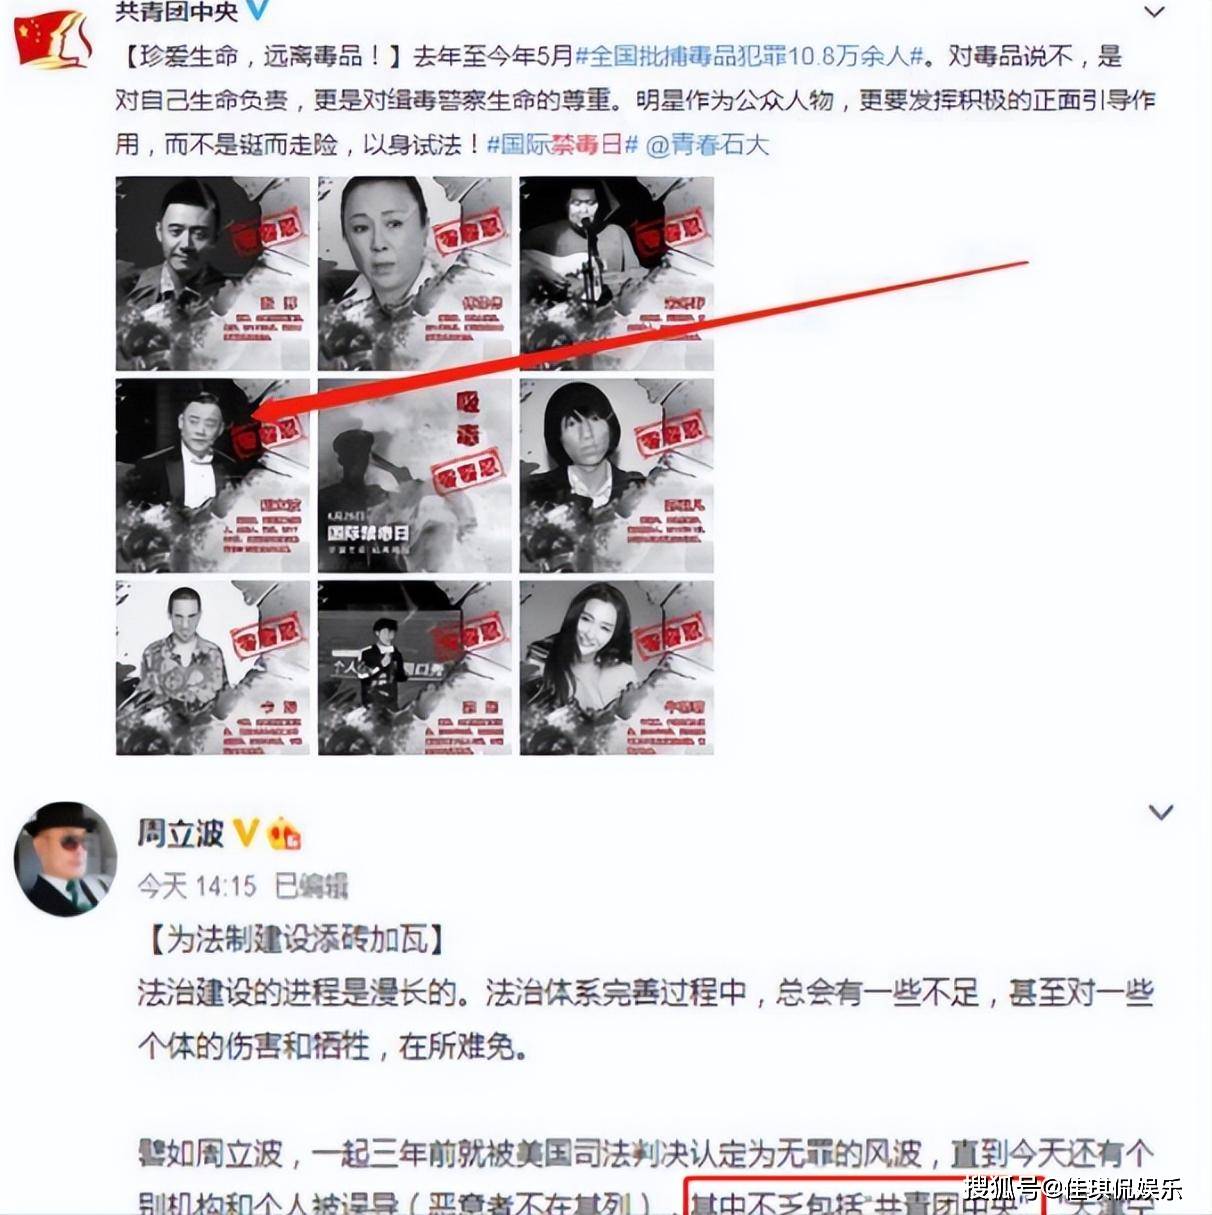1212x1215 pixels.
Task: Open the first top-left portrait thumbnail
Action: point(213,273)
